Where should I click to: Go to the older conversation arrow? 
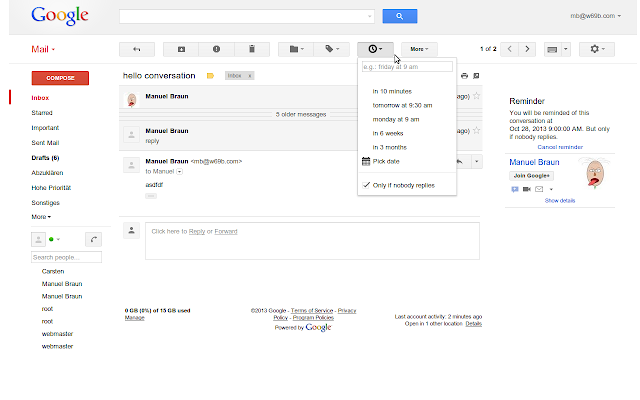[x=527, y=49]
